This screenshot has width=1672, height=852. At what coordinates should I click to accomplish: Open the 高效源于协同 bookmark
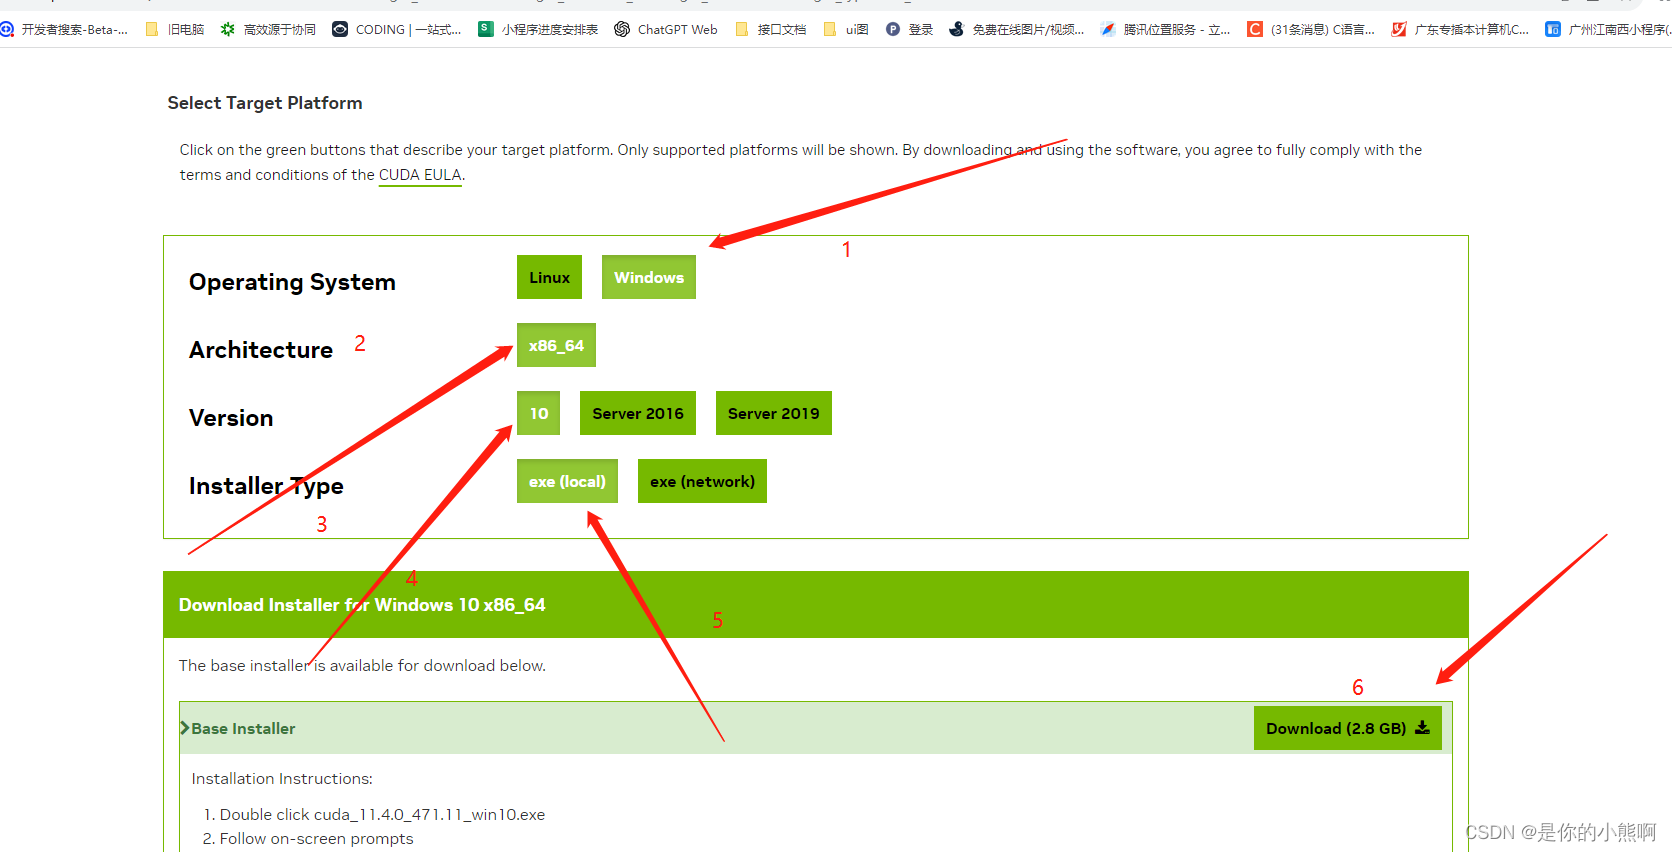point(268,30)
